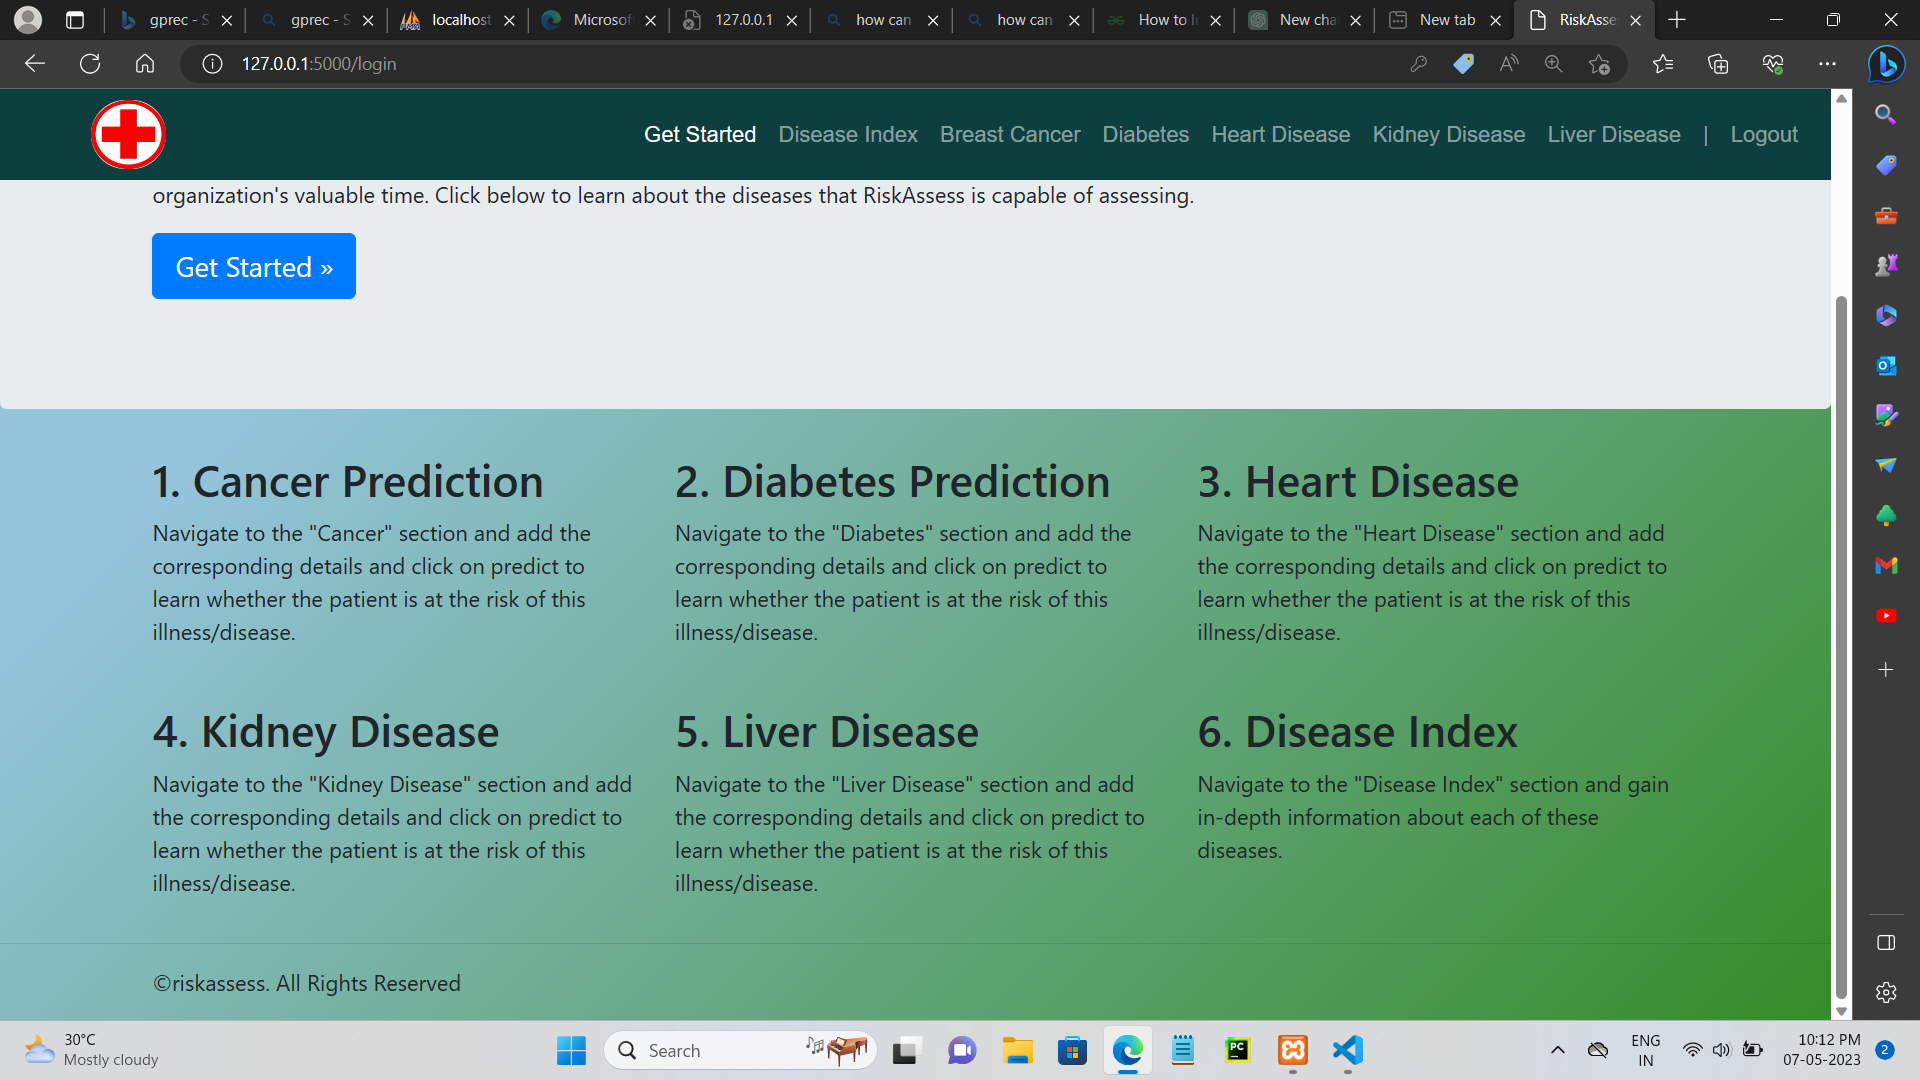Image resolution: width=1920 pixels, height=1080 pixels.
Task: Open YouTube icon in the sidebar
Action: (1886, 615)
